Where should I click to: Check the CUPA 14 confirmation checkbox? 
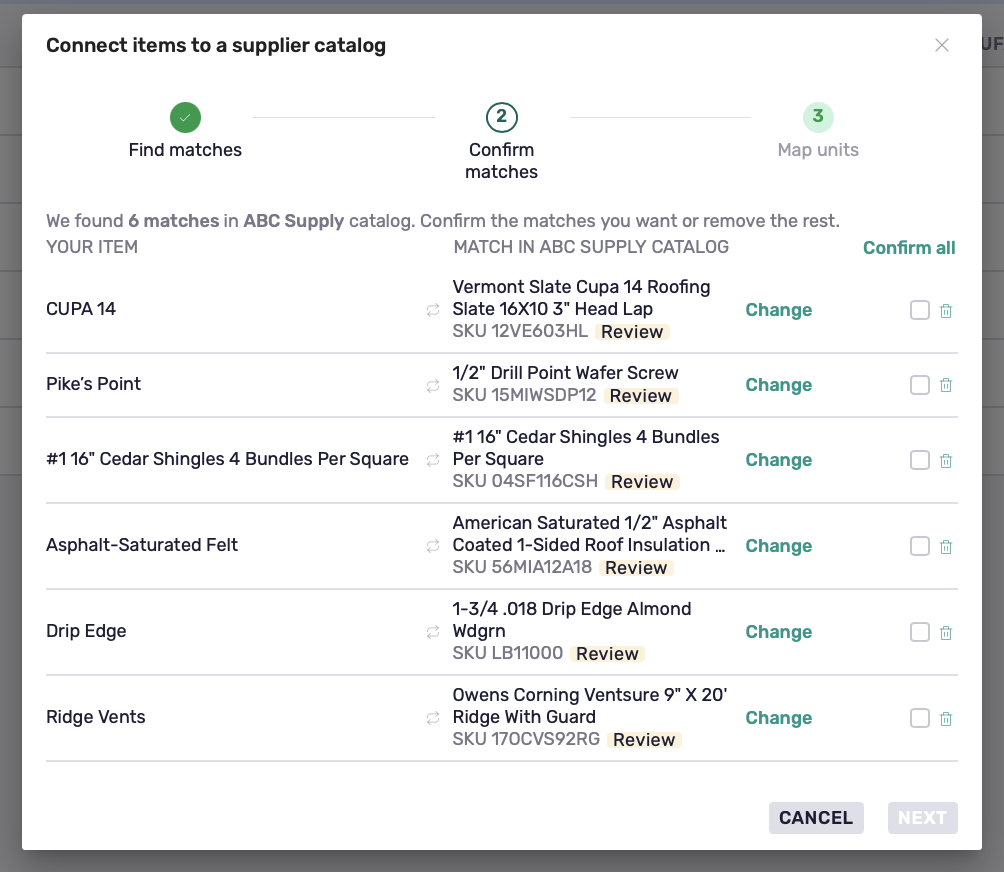click(x=919, y=310)
